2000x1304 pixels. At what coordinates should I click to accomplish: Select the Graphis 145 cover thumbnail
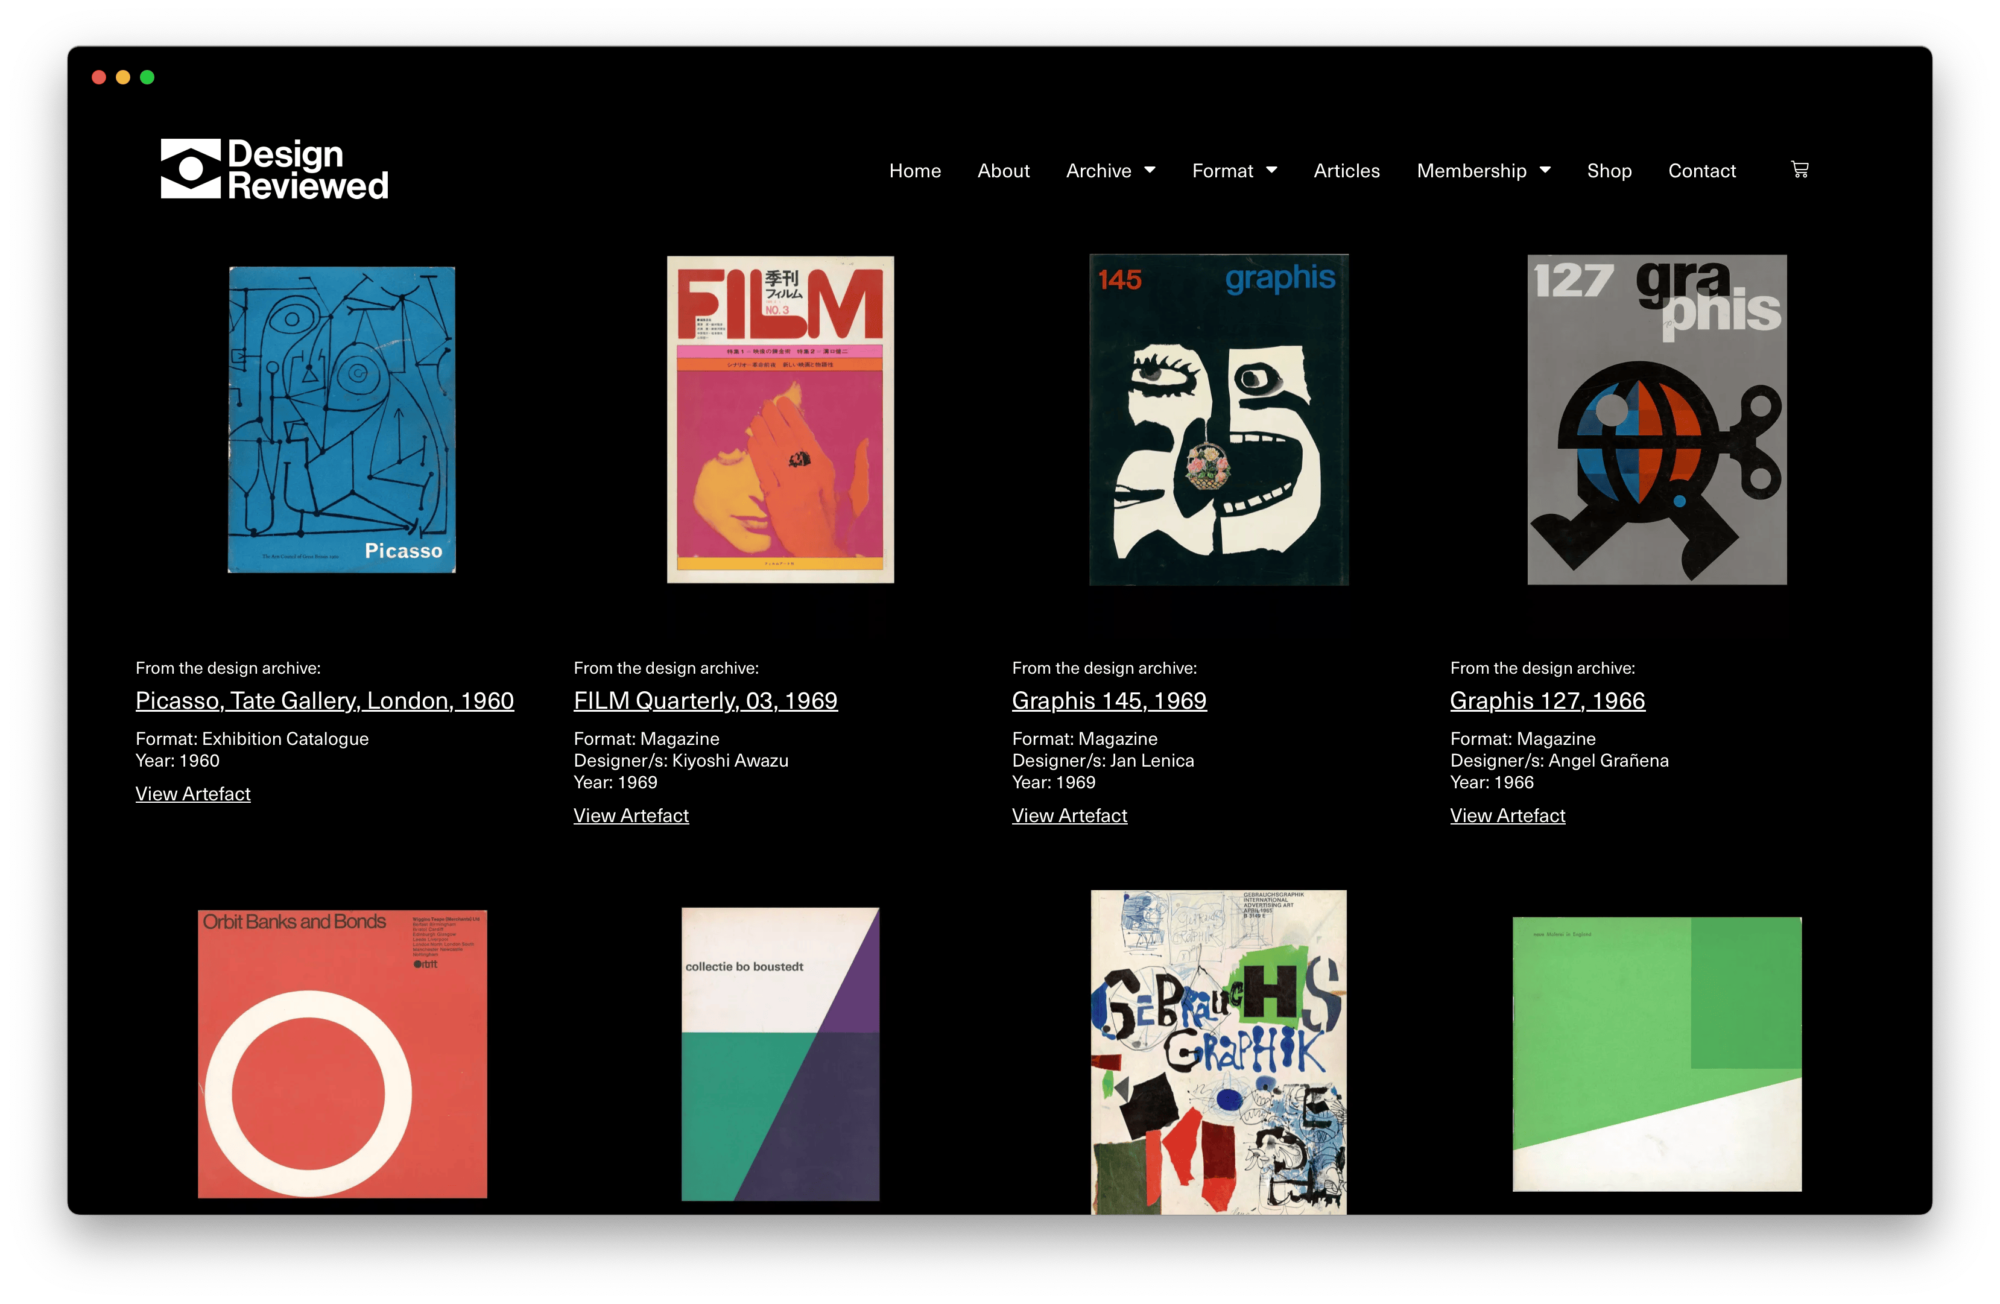[x=1218, y=419]
